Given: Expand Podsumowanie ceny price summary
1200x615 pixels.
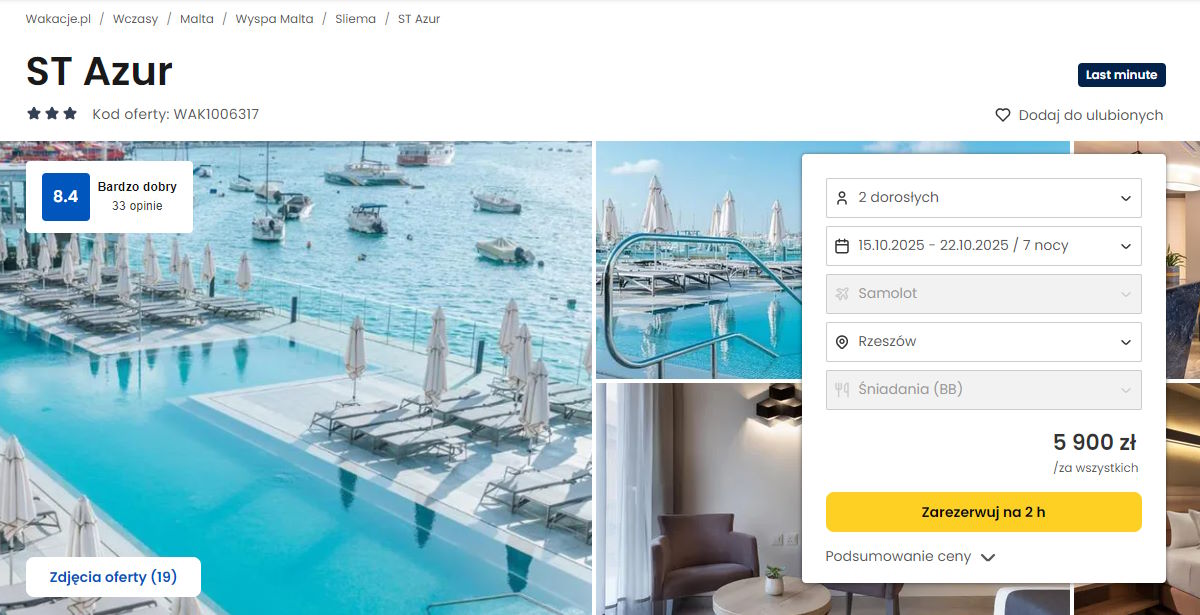Looking at the screenshot, I should [x=910, y=557].
